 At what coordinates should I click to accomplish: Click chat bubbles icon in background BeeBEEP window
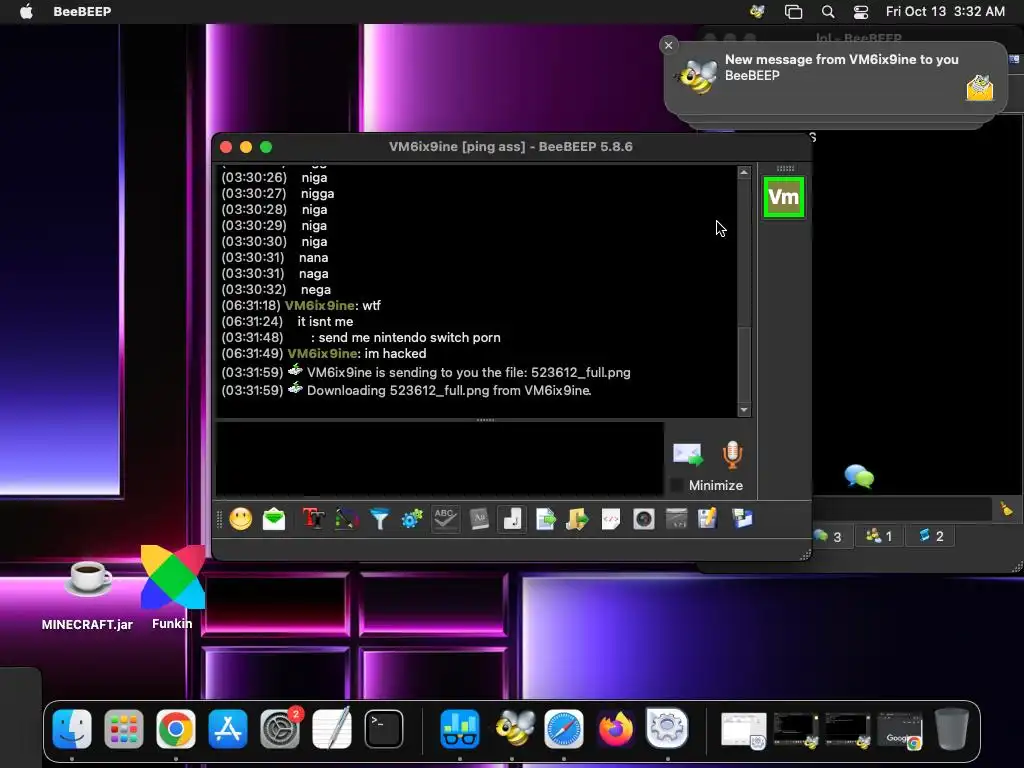point(859,477)
